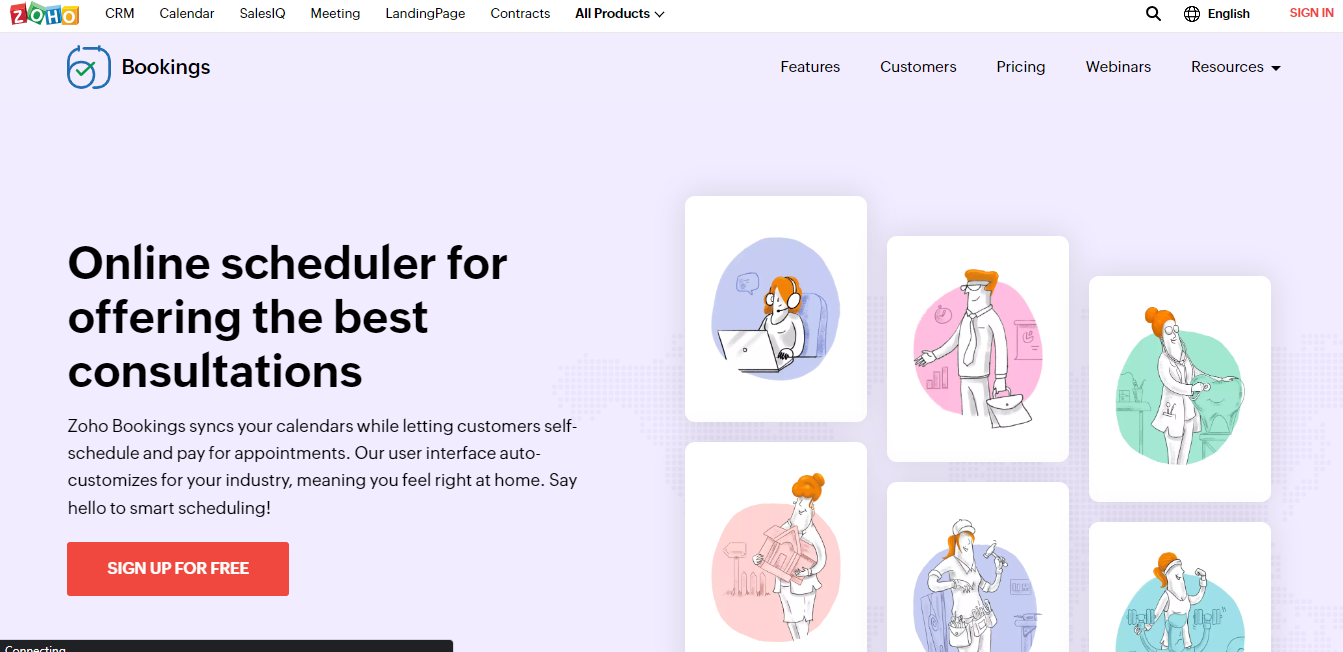Select the fitness trainer with dumbbells card
The width and height of the screenshot is (1343, 652).
click(1180, 587)
